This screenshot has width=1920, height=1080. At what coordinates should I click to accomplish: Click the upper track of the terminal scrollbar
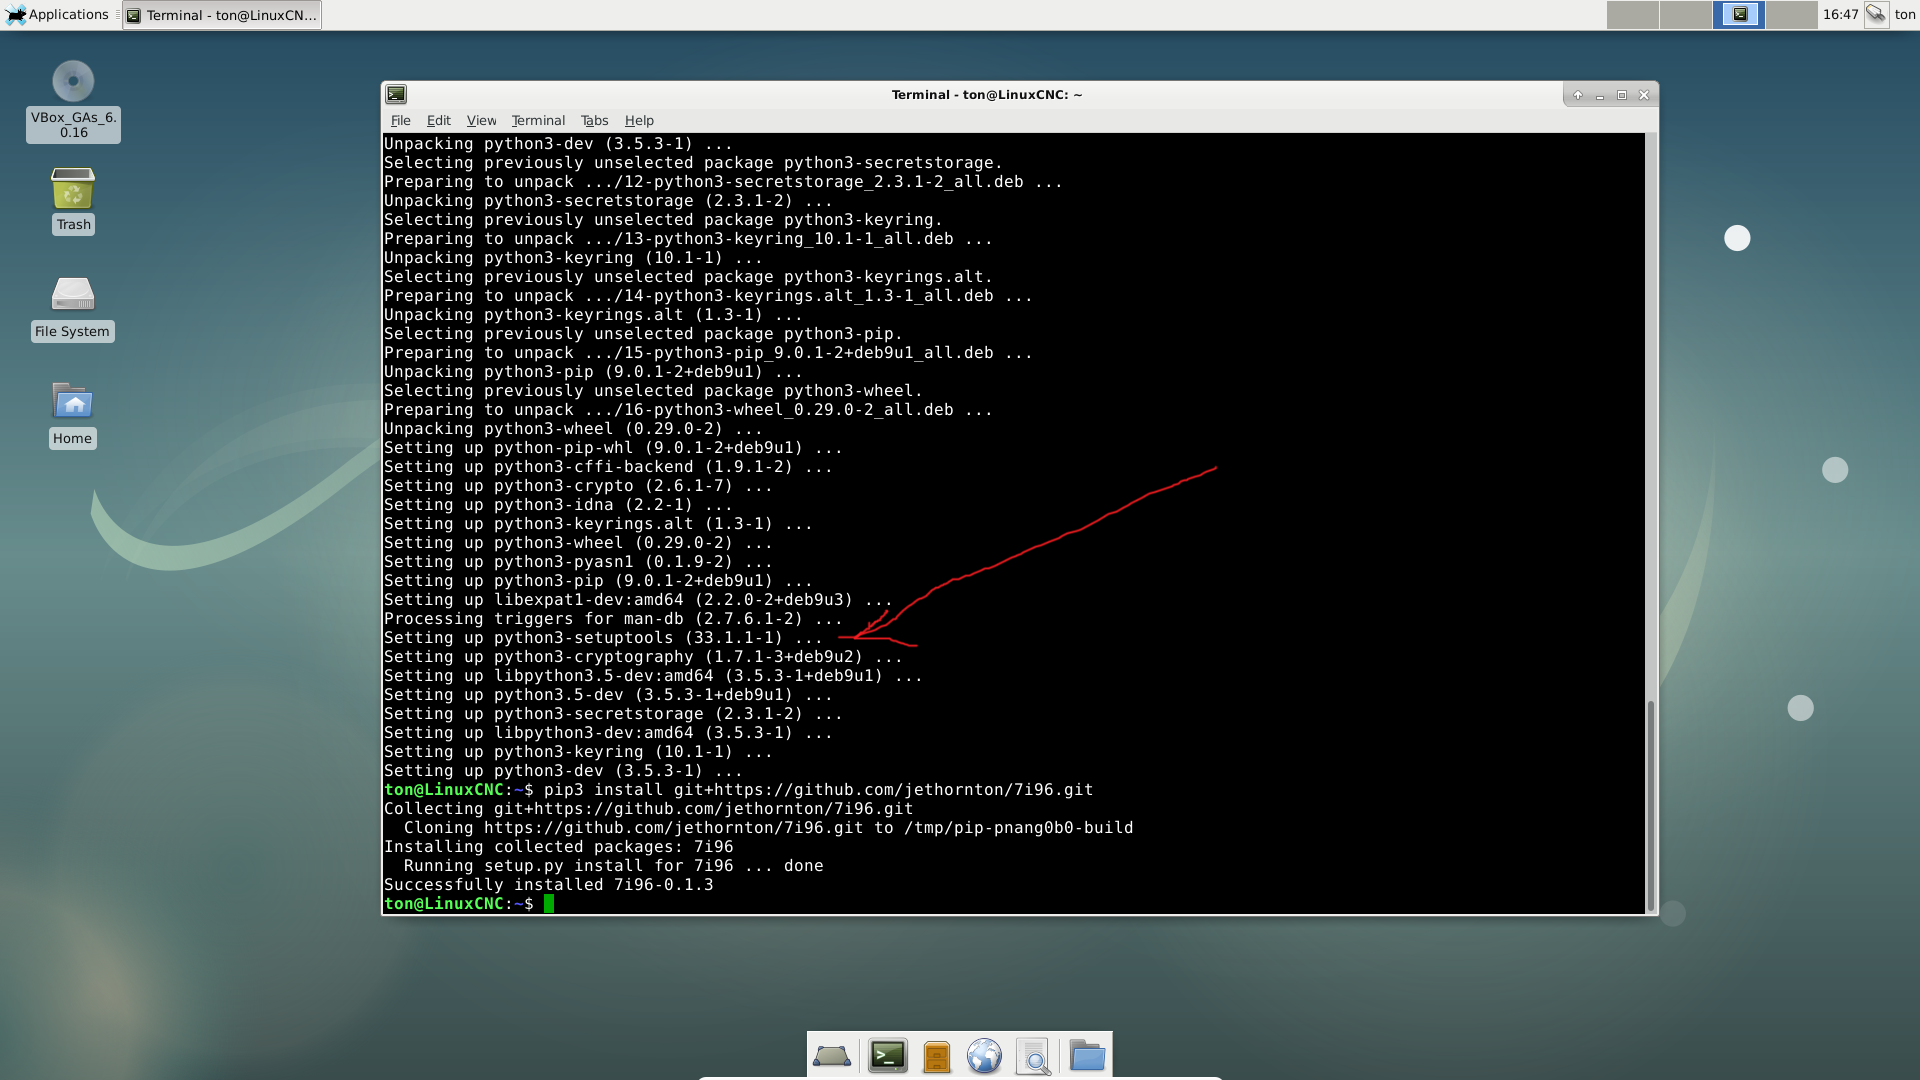click(1651, 415)
